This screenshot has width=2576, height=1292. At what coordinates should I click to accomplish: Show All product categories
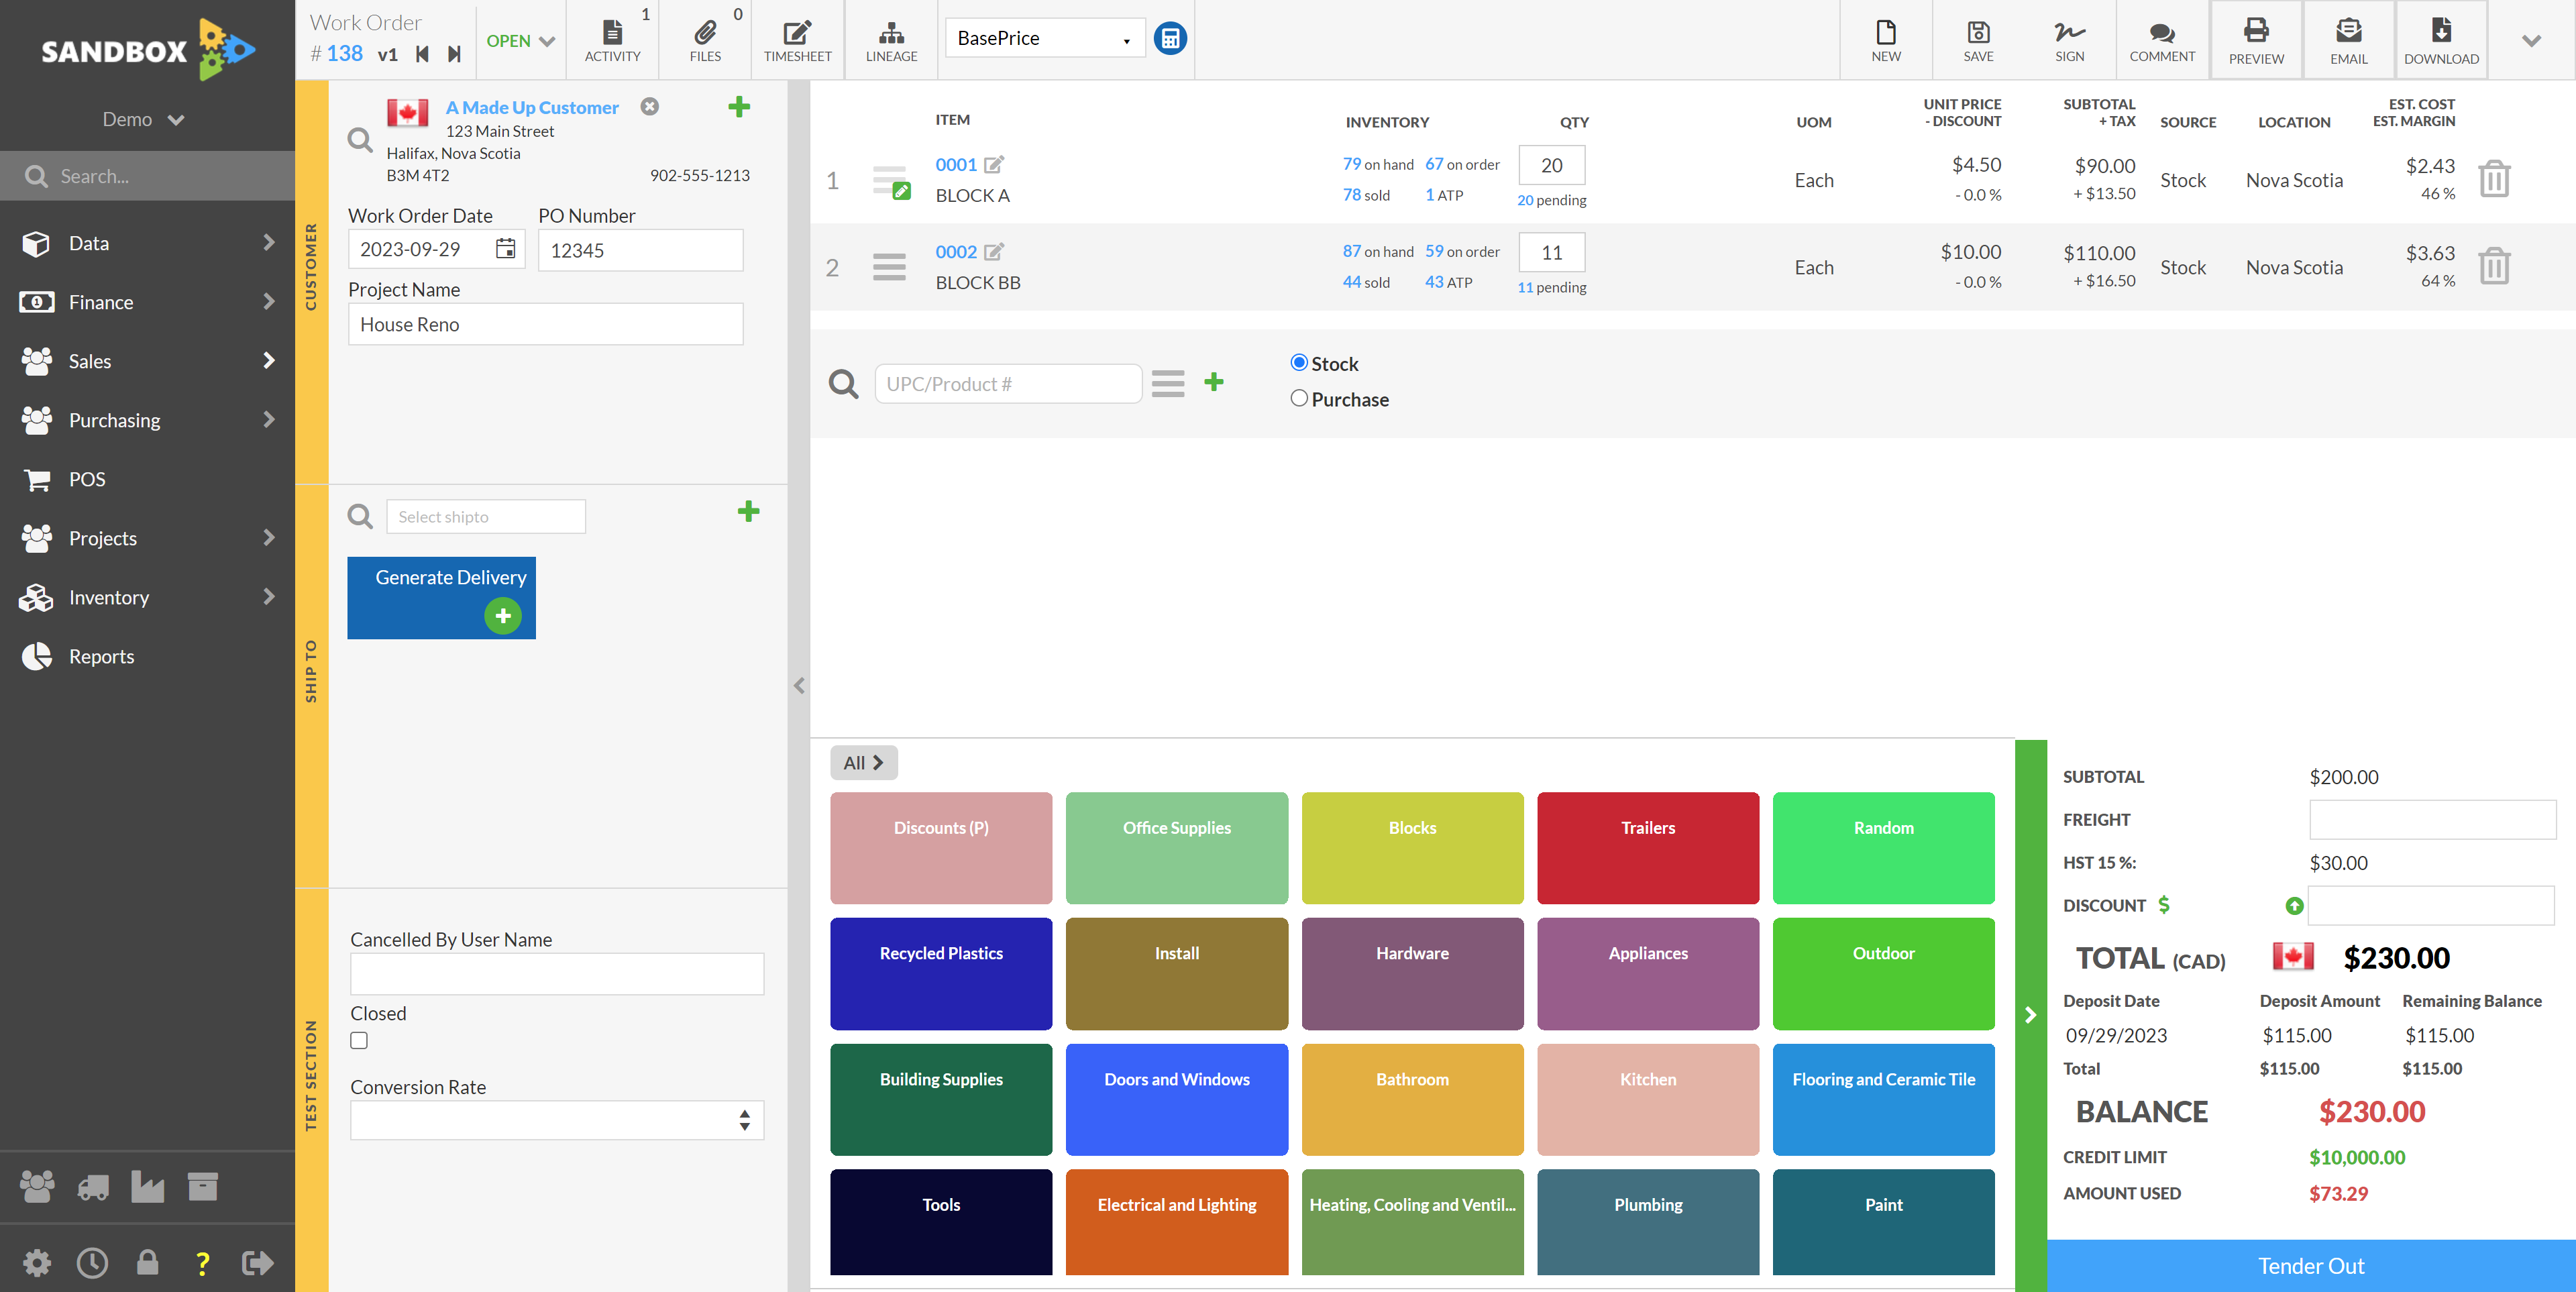pyautogui.click(x=863, y=762)
